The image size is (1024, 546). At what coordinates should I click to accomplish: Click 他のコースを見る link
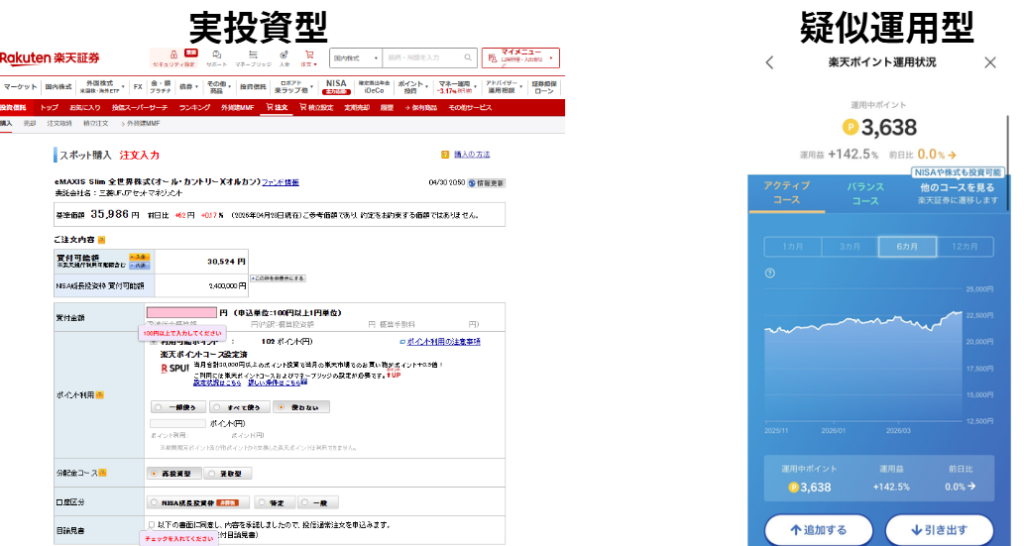[957, 187]
